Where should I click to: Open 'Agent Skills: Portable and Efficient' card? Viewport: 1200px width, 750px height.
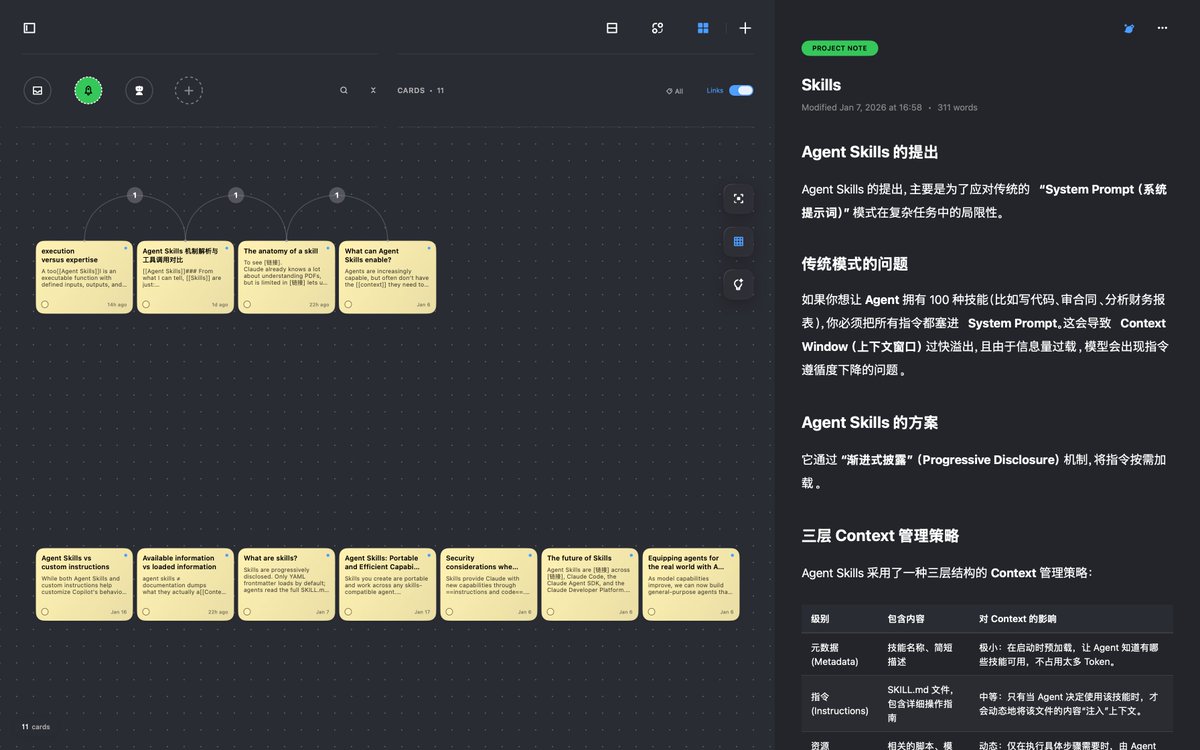tap(387, 584)
